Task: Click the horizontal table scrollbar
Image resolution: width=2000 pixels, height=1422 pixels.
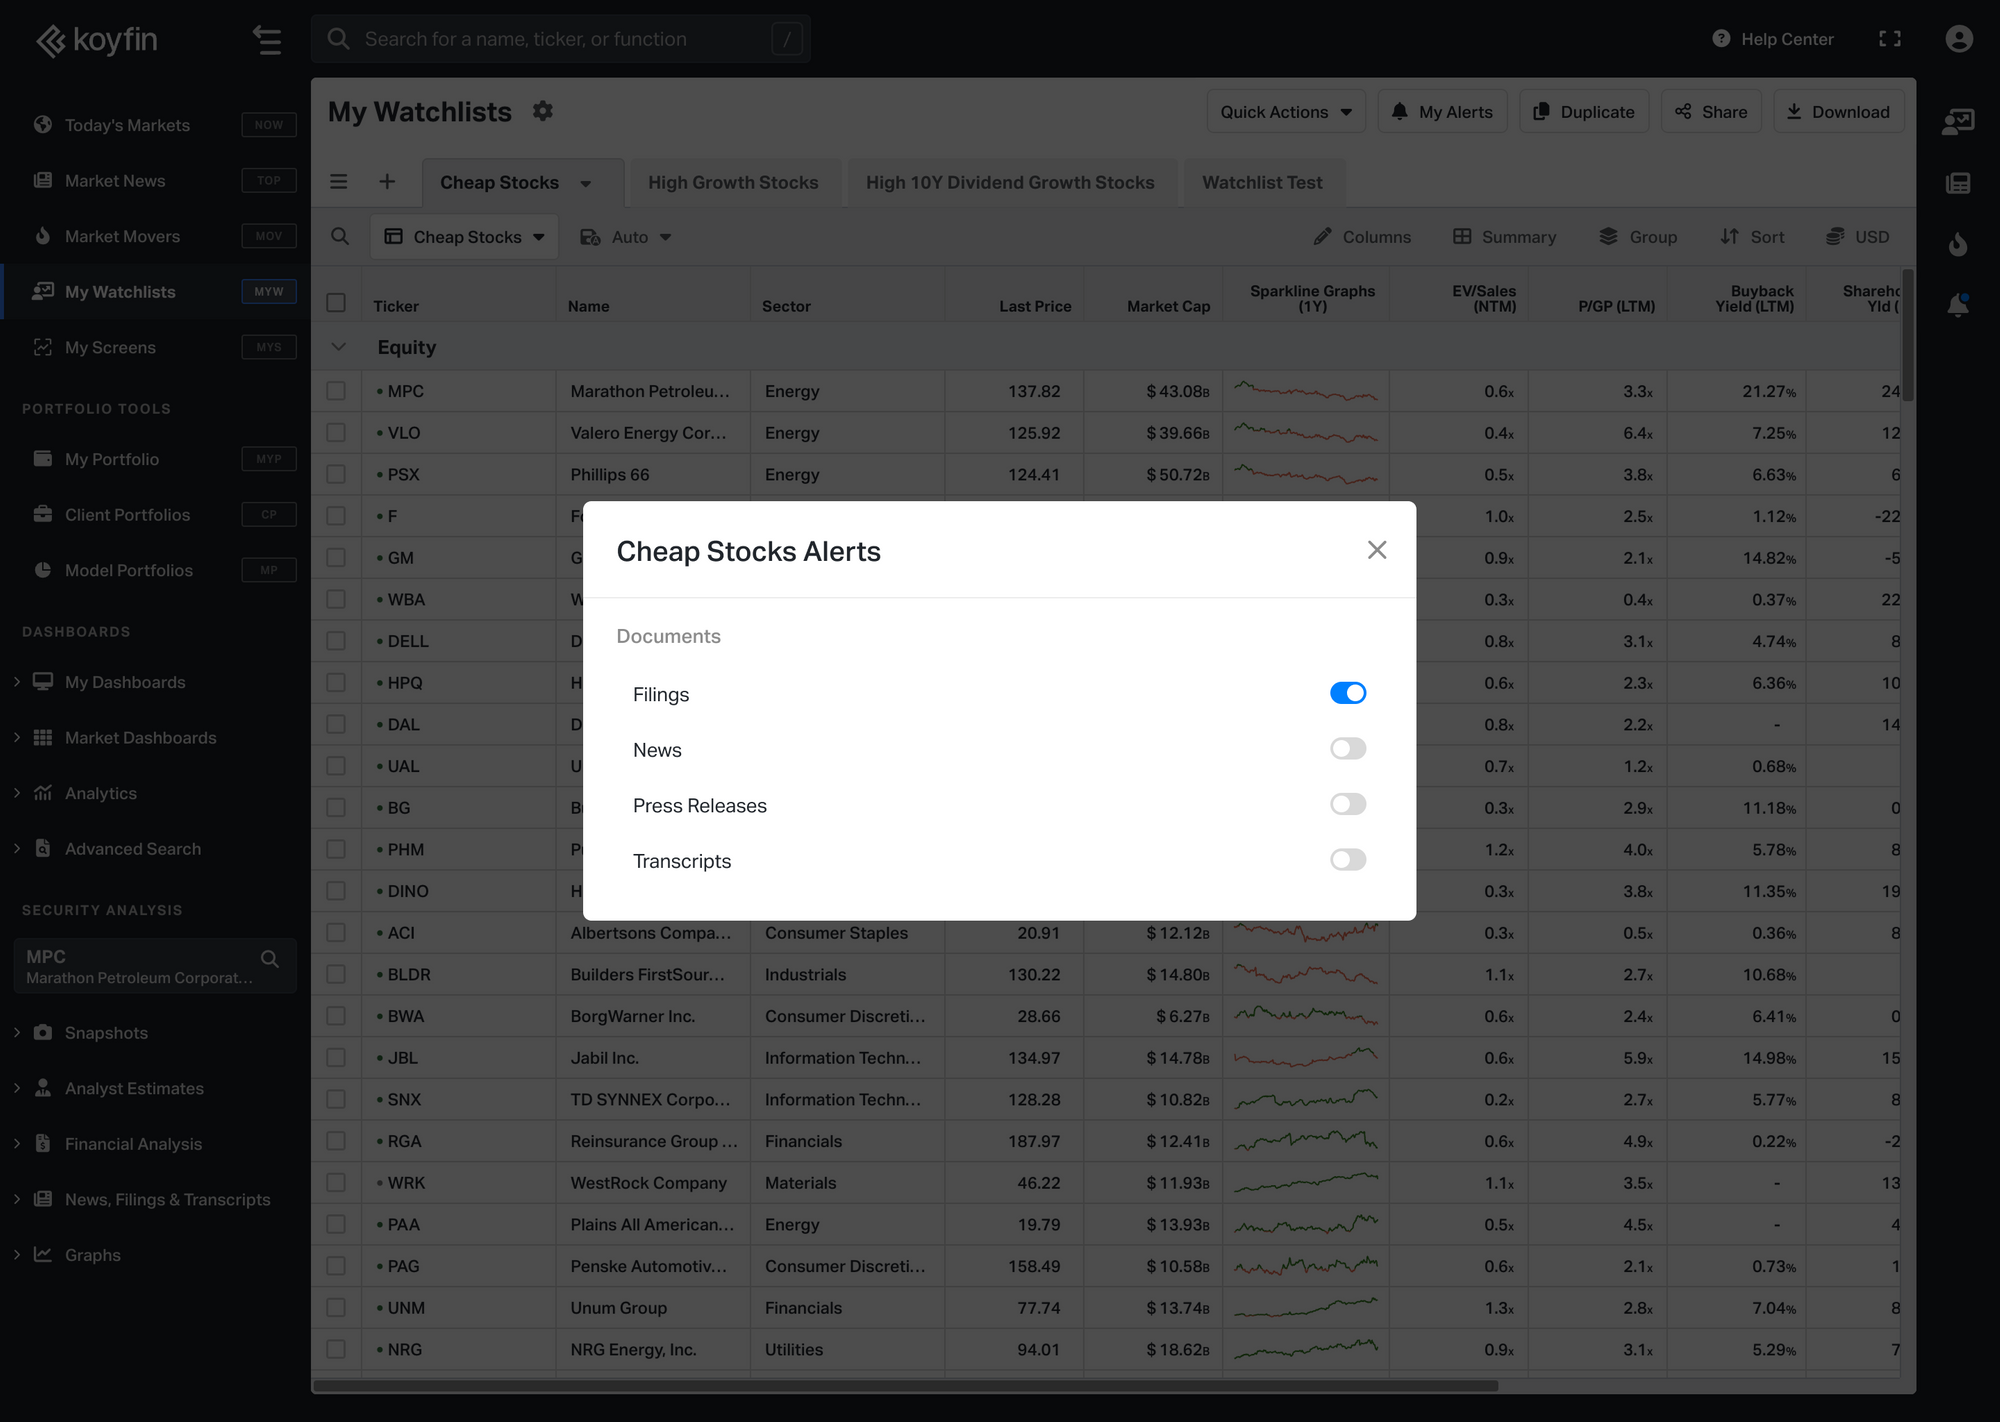Action: tap(905, 1386)
